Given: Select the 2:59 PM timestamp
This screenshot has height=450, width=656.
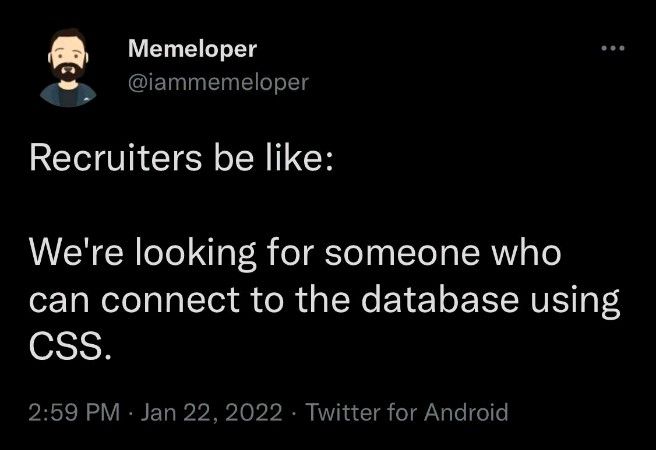Looking at the screenshot, I should (x=74, y=412).
